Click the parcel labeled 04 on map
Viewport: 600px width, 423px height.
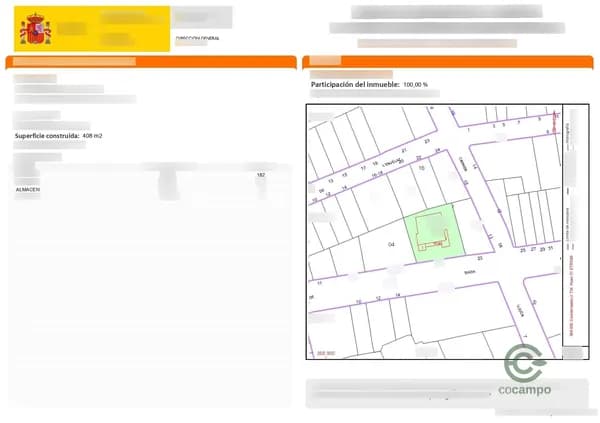[x=390, y=244]
